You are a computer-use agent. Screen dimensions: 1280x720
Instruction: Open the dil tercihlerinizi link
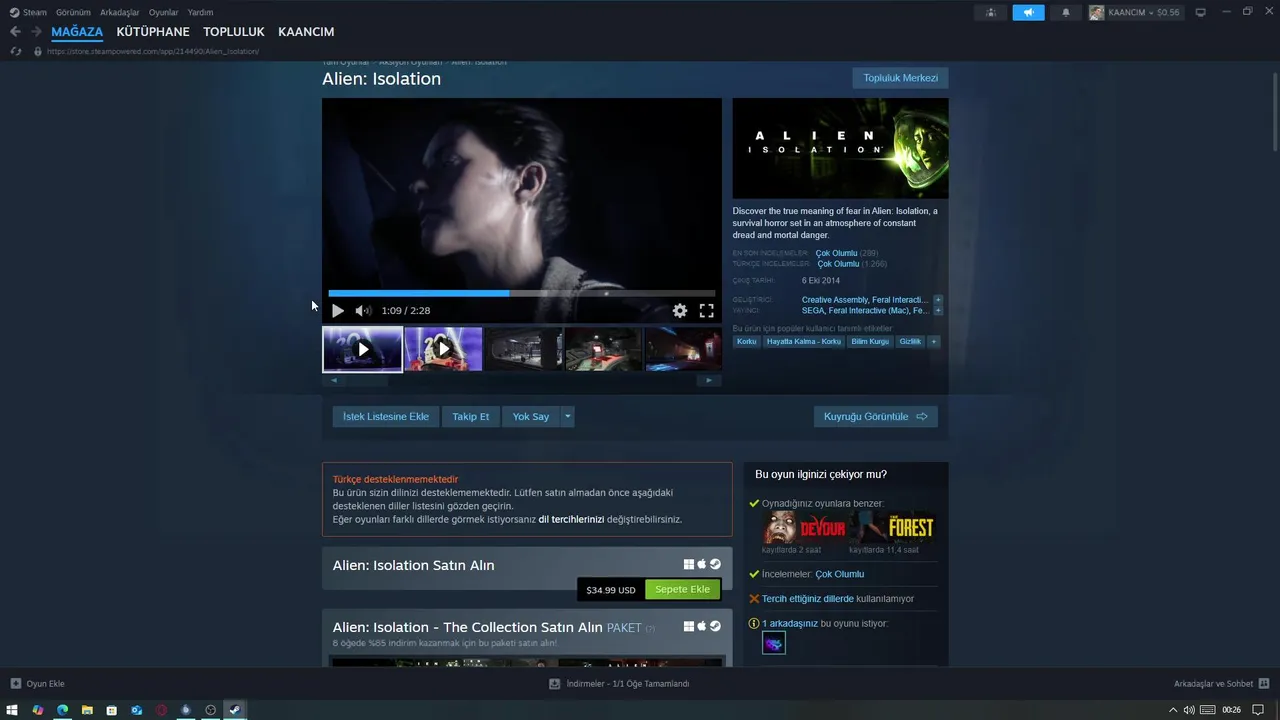(x=571, y=519)
